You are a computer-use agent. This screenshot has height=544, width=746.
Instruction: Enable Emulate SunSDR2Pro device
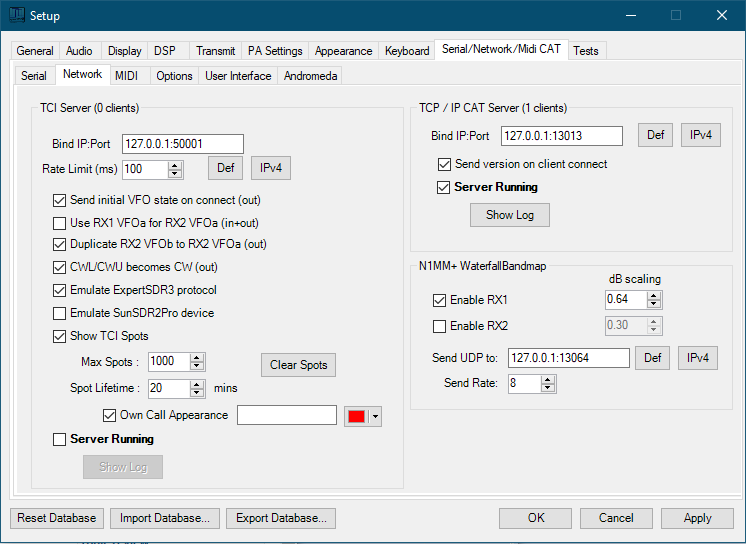59,313
